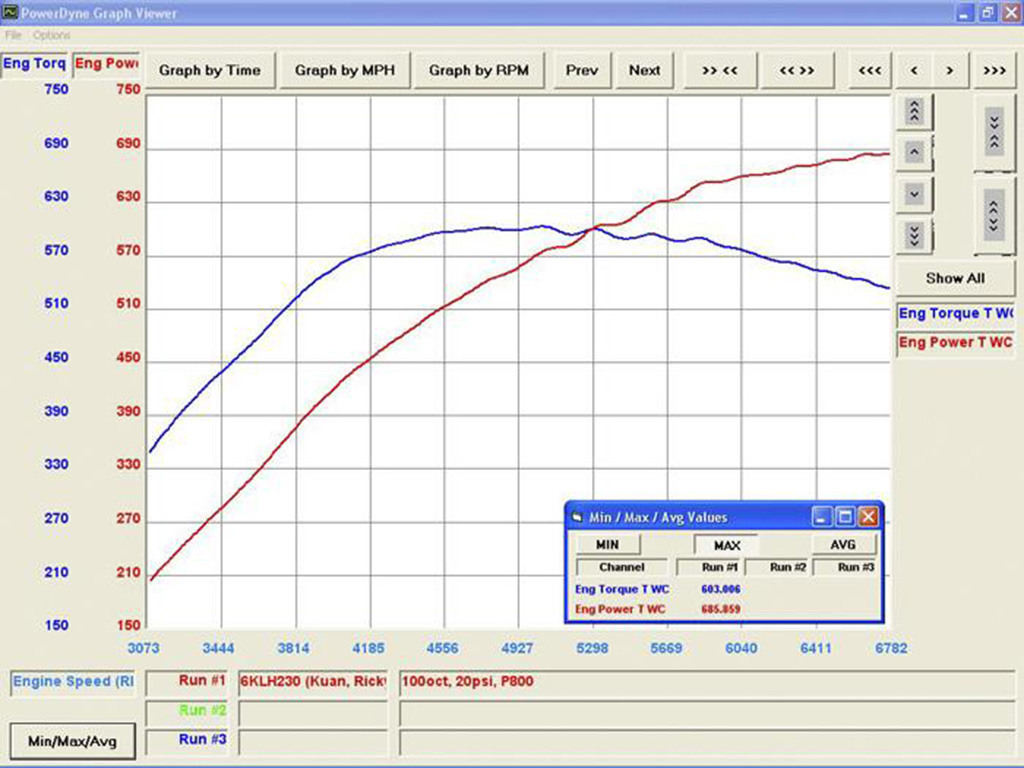This screenshot has height=768, width=1024.
Task: Click the single right arrow pan button
Action: coord(950,70)
